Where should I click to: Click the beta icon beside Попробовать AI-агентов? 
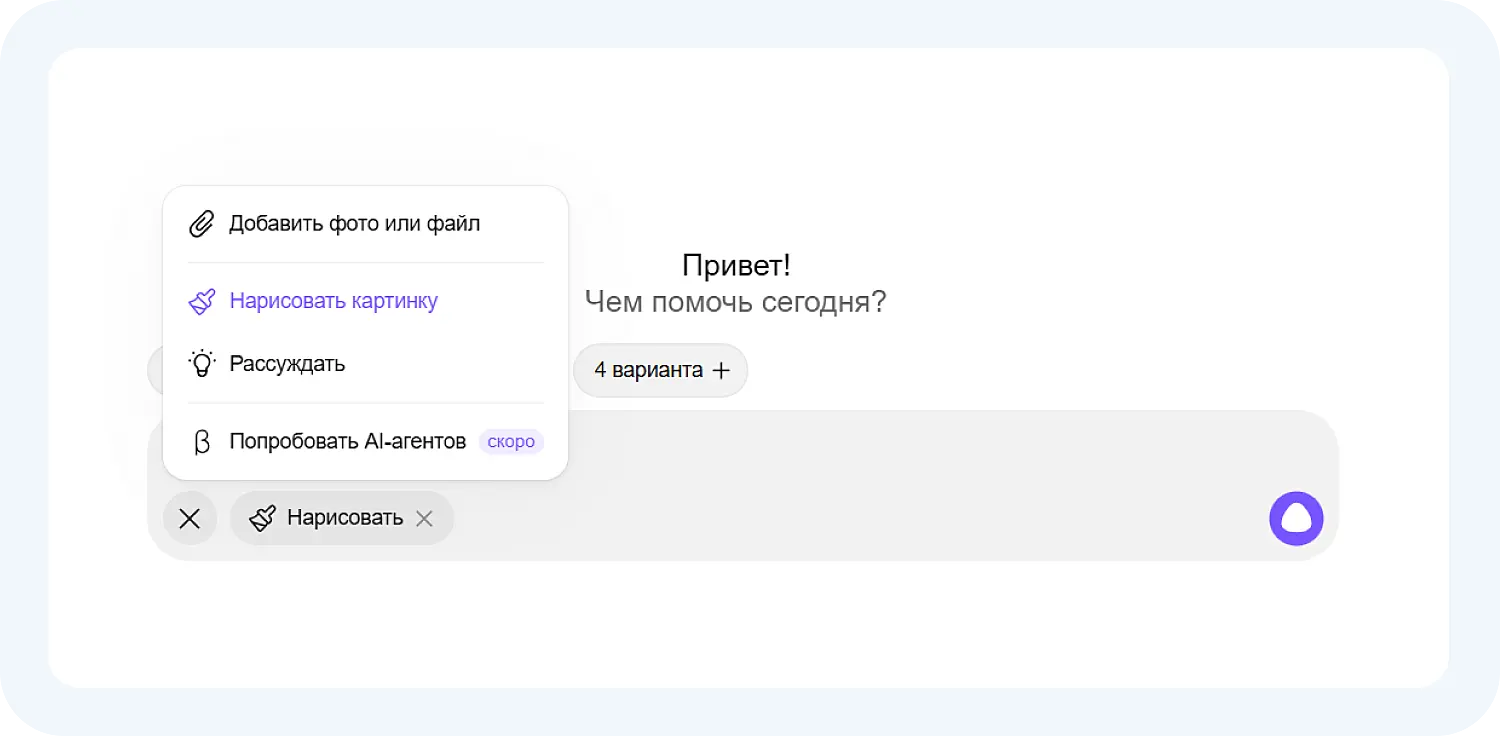(202, 441)
